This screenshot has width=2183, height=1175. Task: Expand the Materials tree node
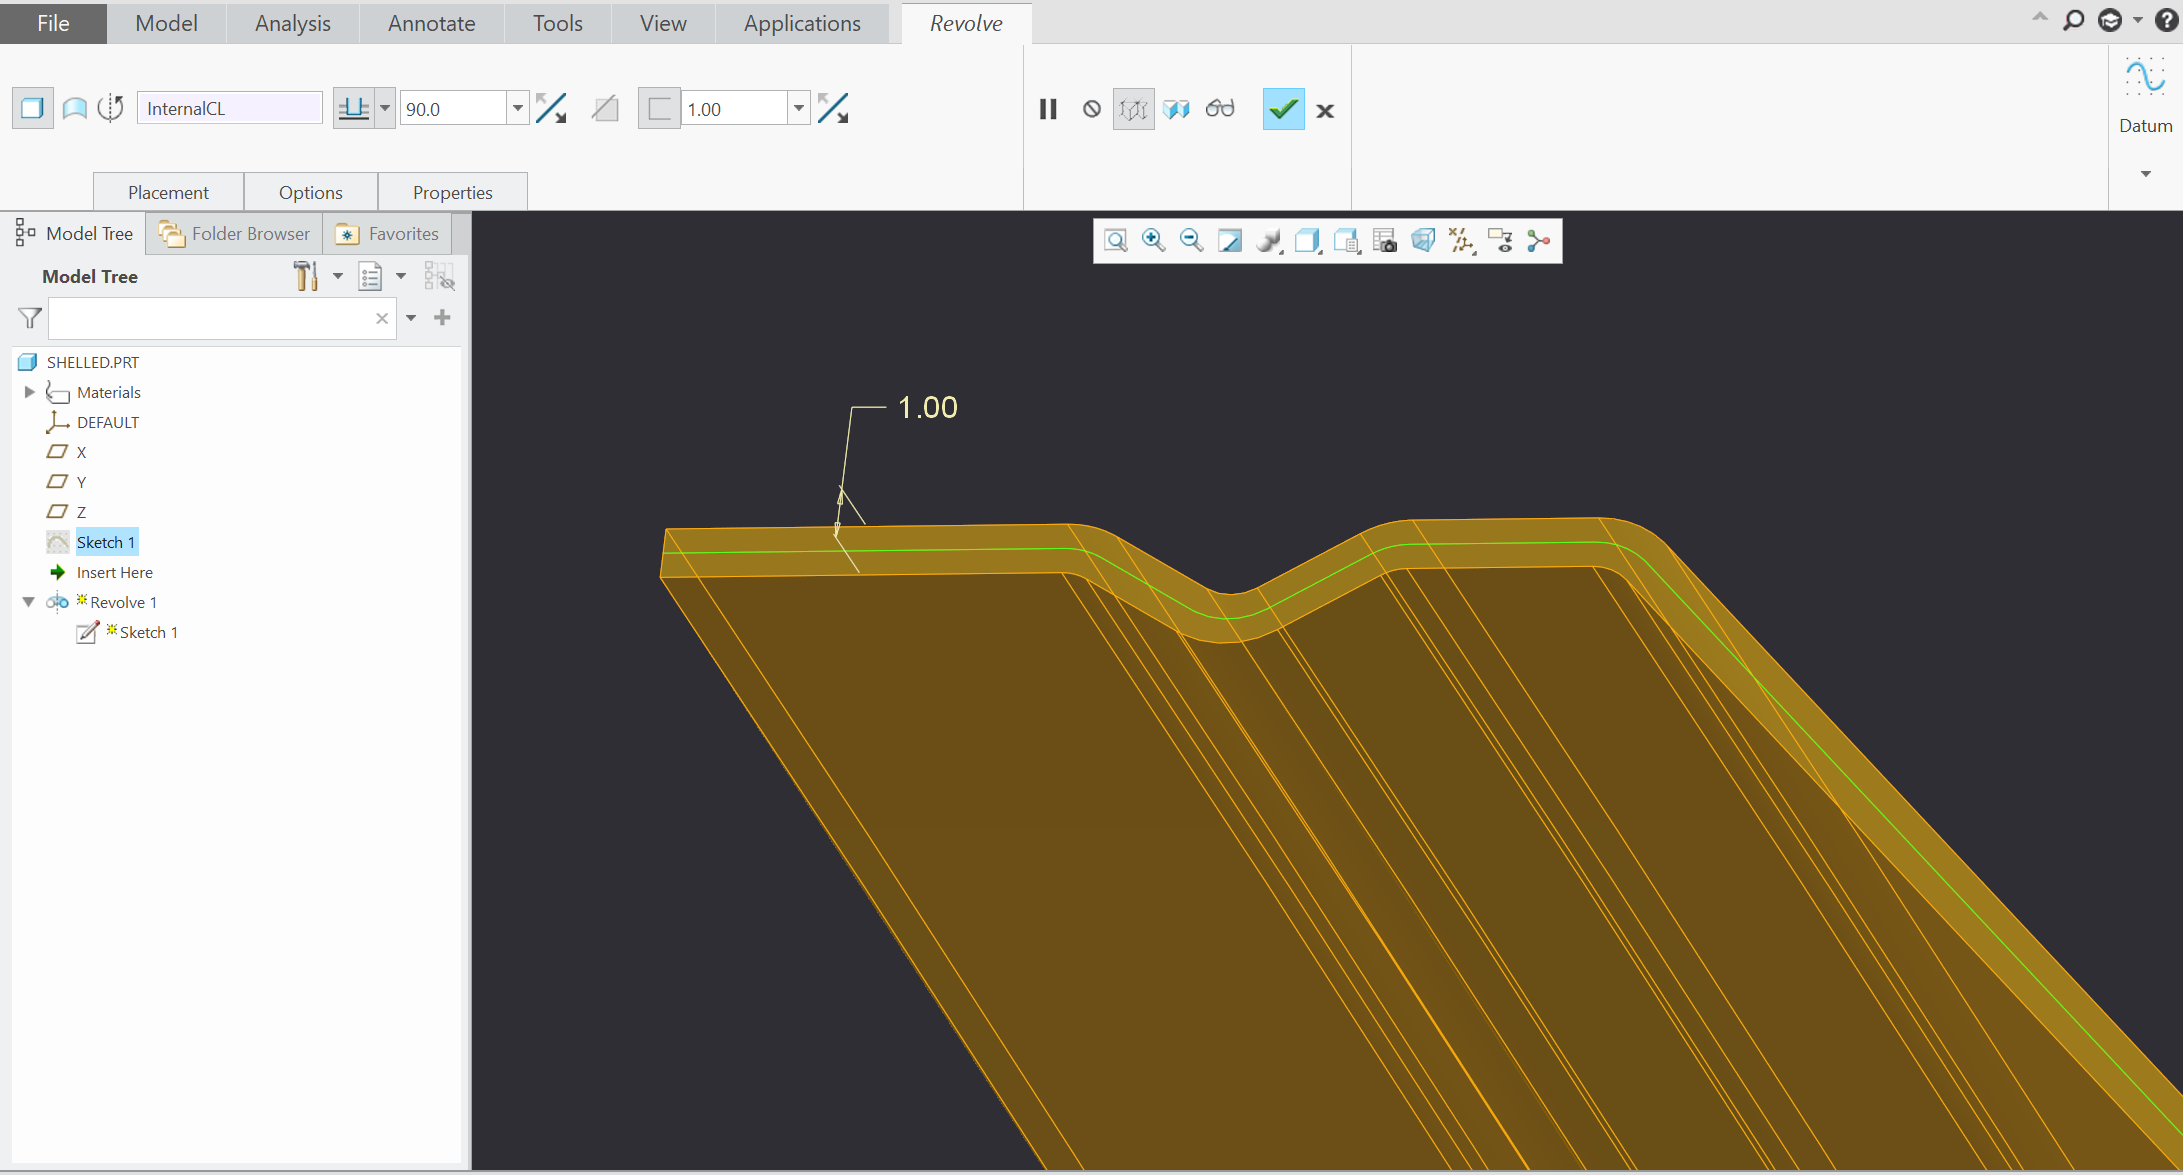[29, 392]
